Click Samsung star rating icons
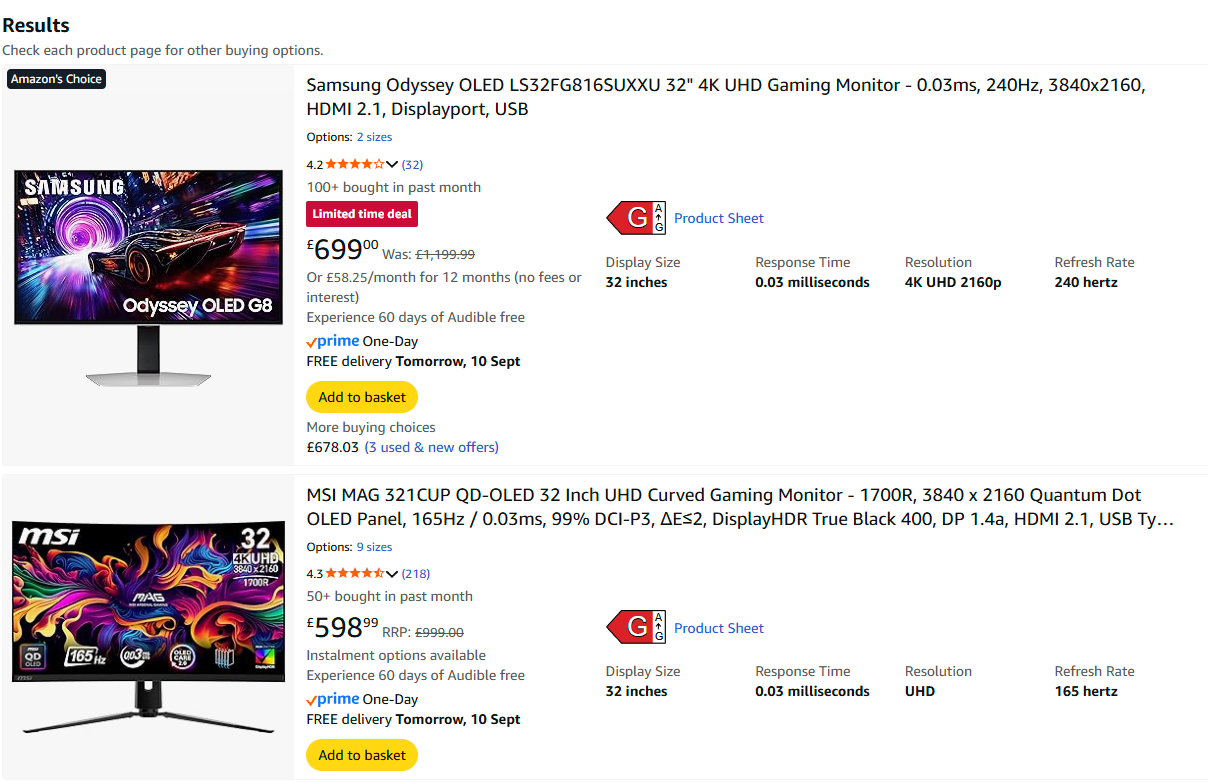This screenshot has width=1208, height=782. [x=354, y=165]
